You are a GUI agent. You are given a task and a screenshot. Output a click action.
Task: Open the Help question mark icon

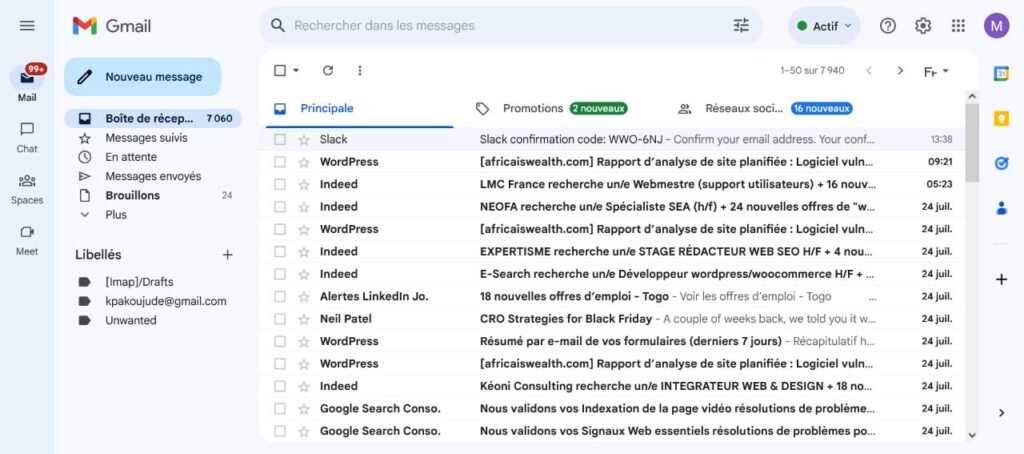pos(888,25)
